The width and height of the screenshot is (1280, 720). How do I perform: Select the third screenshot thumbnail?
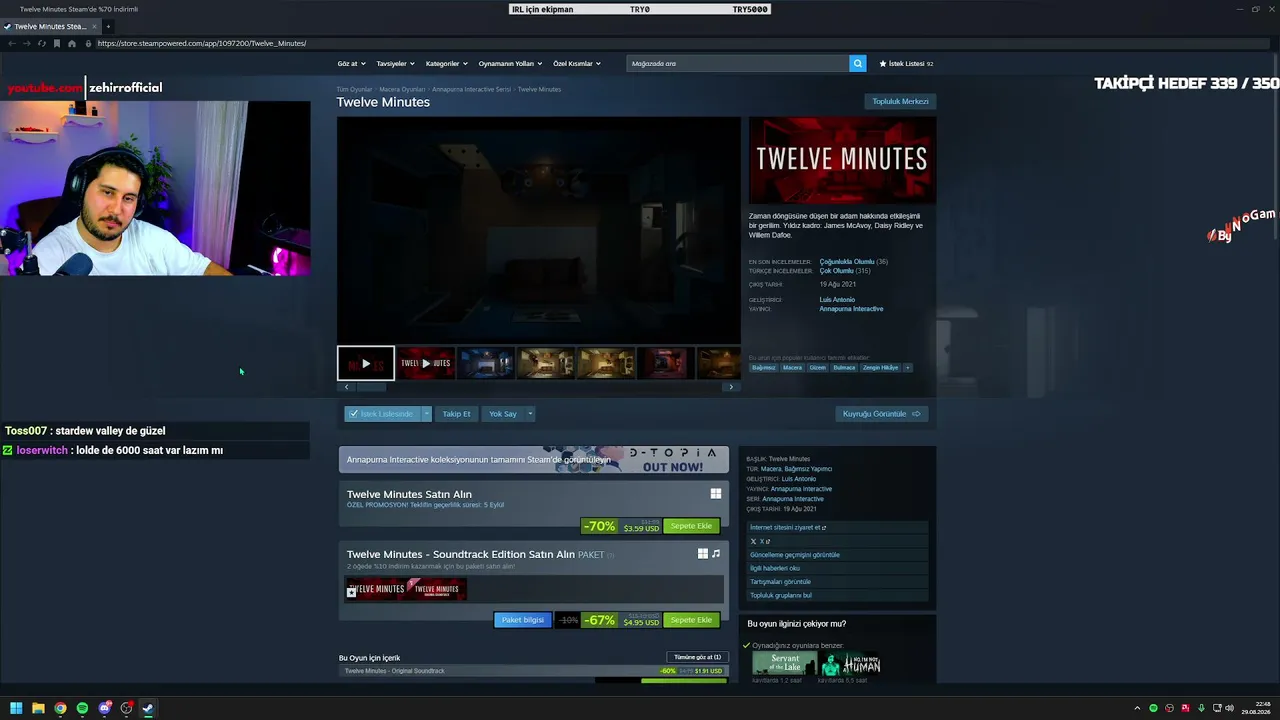[x=486, y=363]
